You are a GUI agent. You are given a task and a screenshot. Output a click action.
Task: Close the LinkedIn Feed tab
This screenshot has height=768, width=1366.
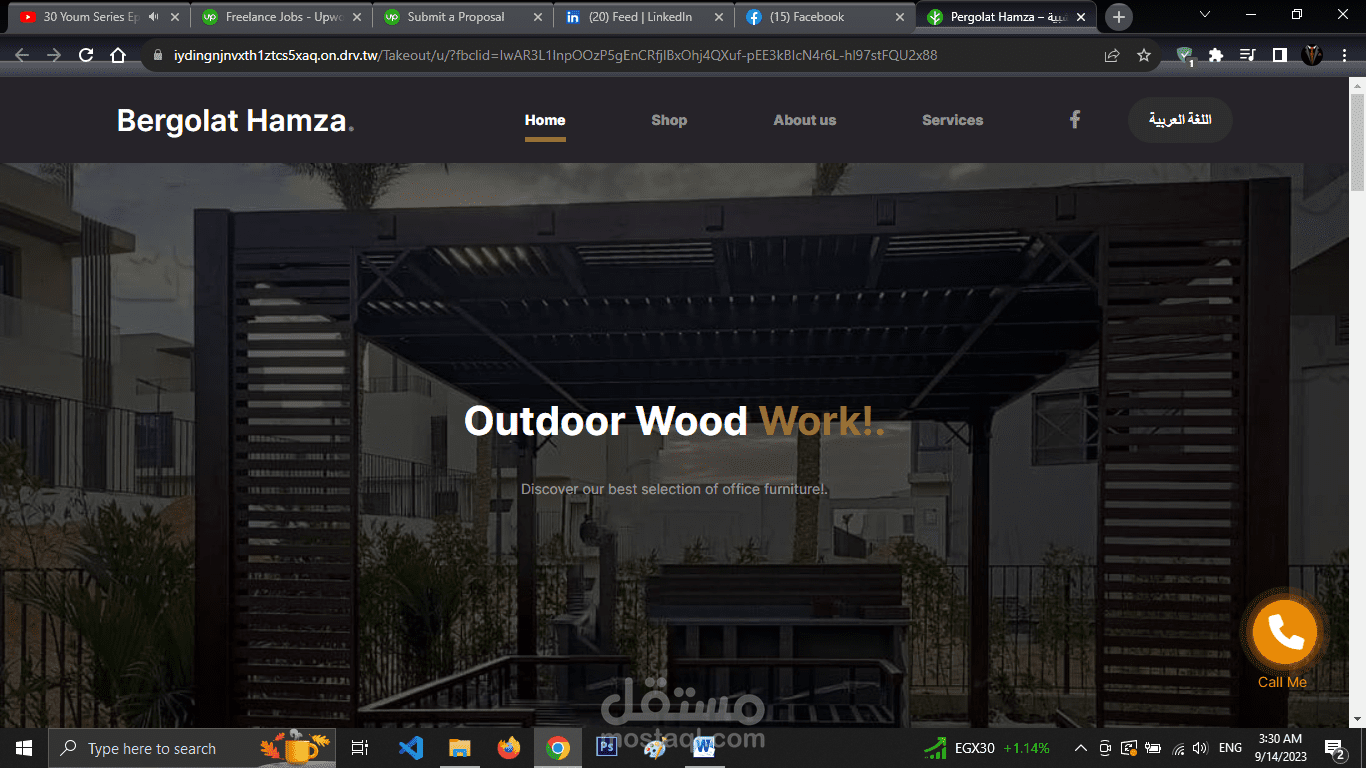[719, 17]
